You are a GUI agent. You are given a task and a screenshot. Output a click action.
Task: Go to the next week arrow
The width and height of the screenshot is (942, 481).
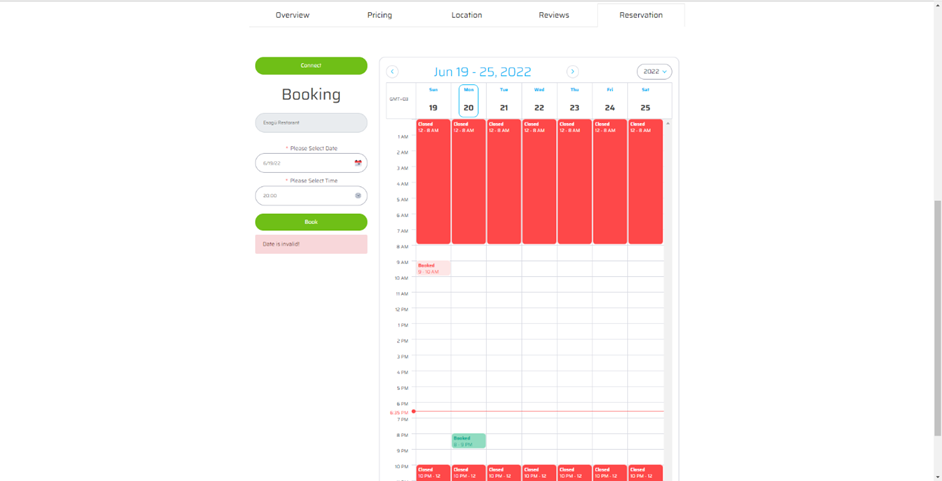pyautogui.click(x=573, y=71)
